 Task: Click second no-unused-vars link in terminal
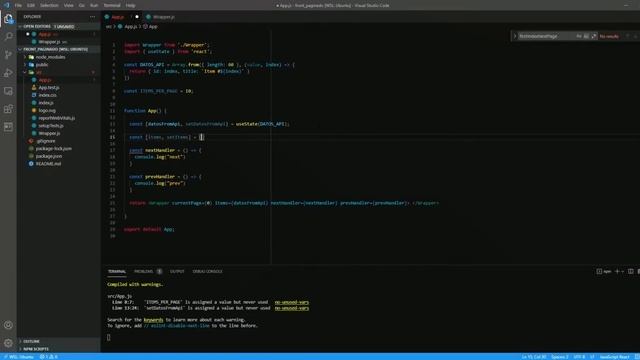291,308
